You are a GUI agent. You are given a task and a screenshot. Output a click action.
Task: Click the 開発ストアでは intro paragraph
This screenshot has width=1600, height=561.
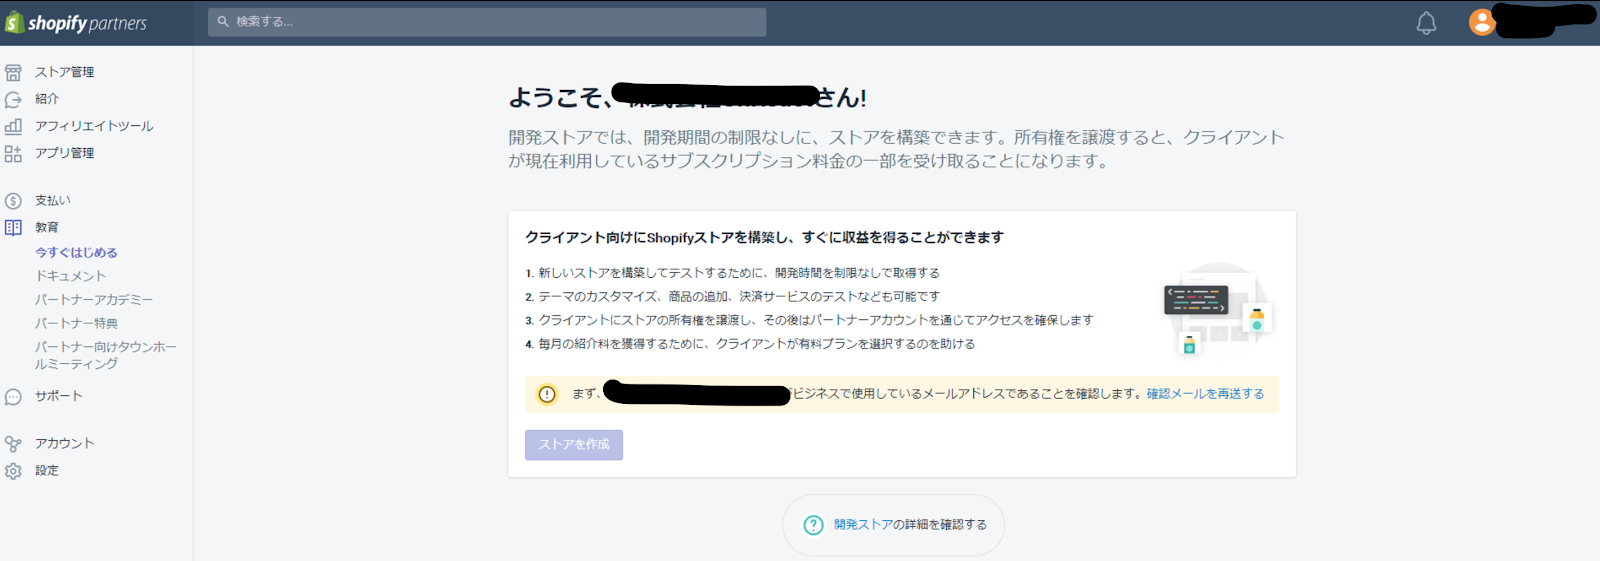896,149
